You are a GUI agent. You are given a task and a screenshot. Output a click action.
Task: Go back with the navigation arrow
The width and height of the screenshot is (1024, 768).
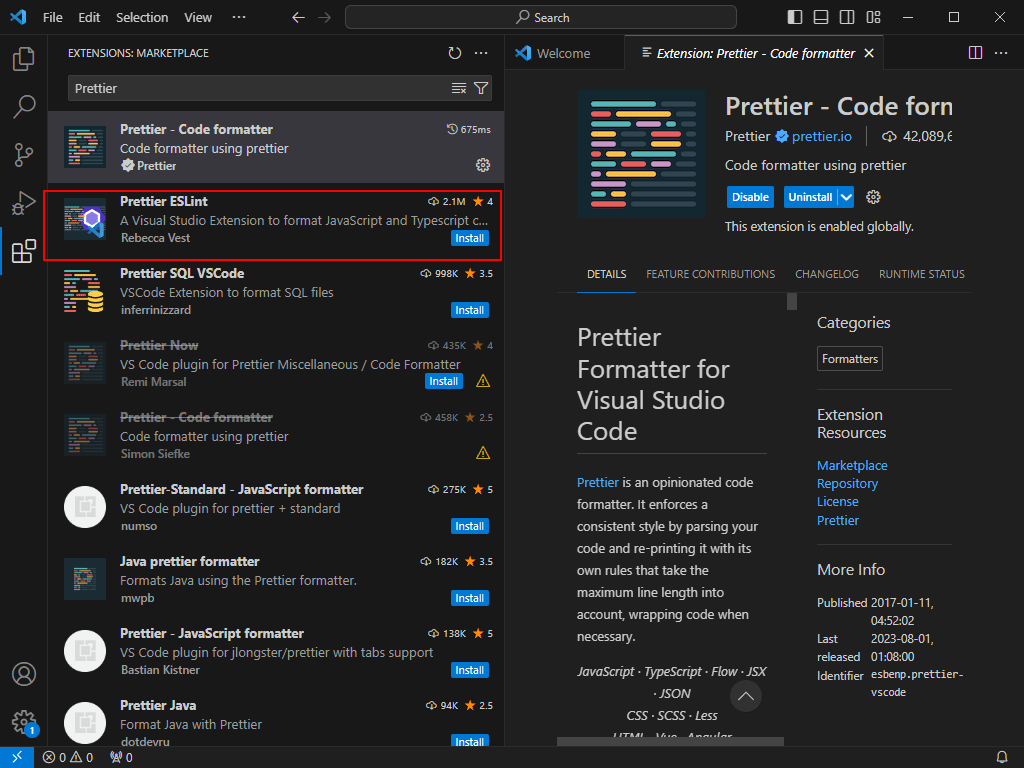click(298, 18)
